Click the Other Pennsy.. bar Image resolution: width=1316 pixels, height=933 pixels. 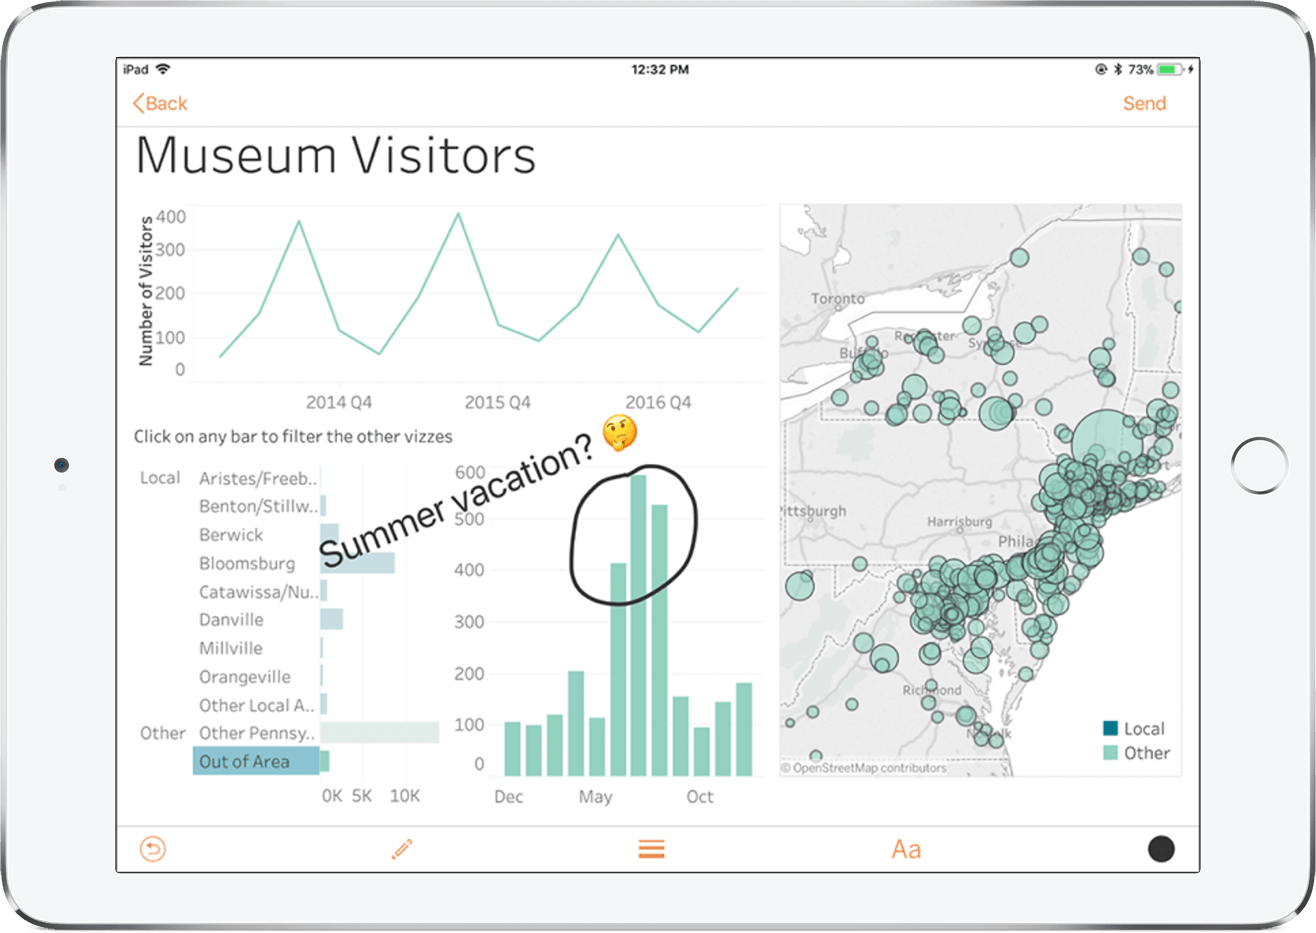(x=379, y=733)
